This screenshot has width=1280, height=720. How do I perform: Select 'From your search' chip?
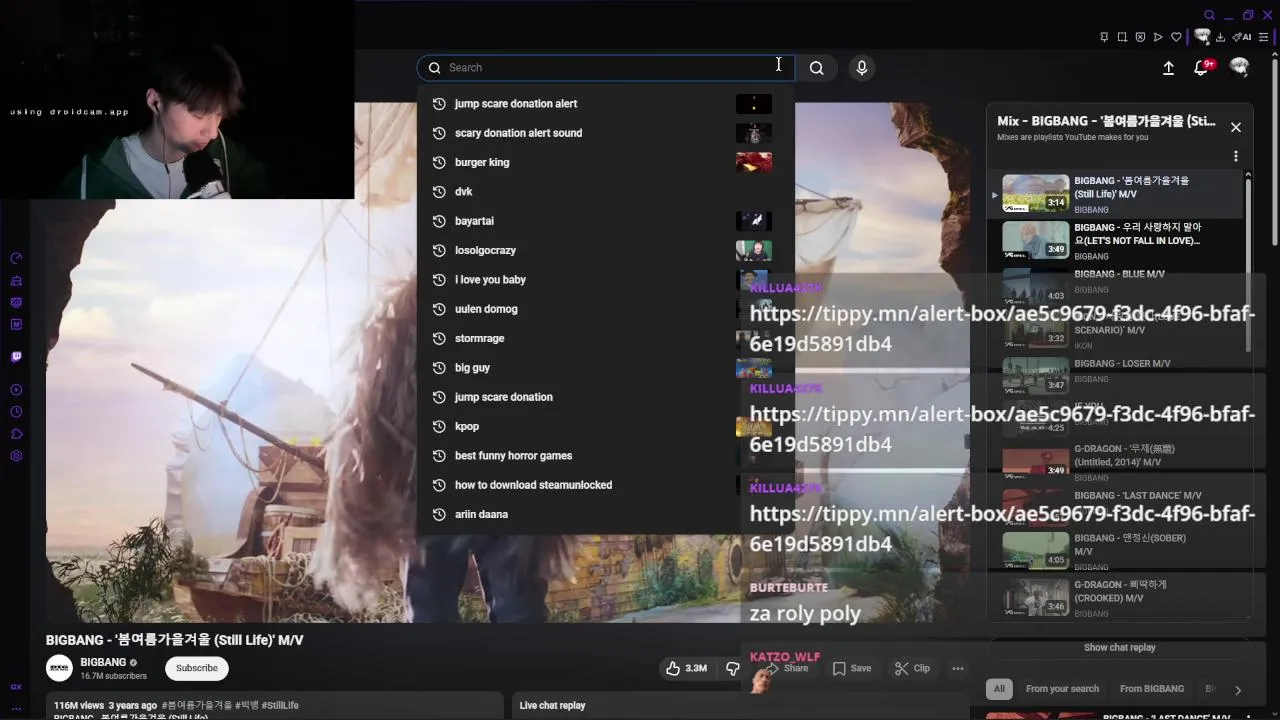coord(1062,689)
